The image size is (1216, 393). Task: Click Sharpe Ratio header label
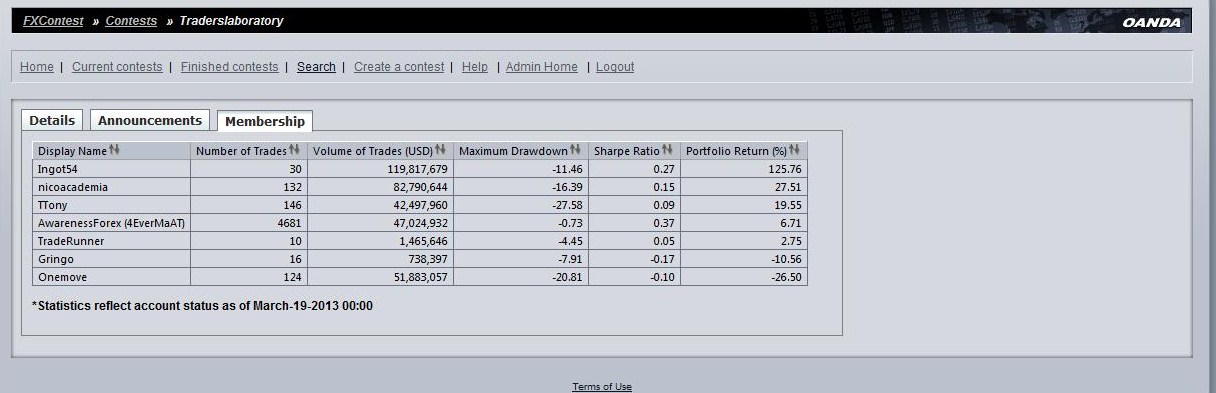[x=627, y=151]
